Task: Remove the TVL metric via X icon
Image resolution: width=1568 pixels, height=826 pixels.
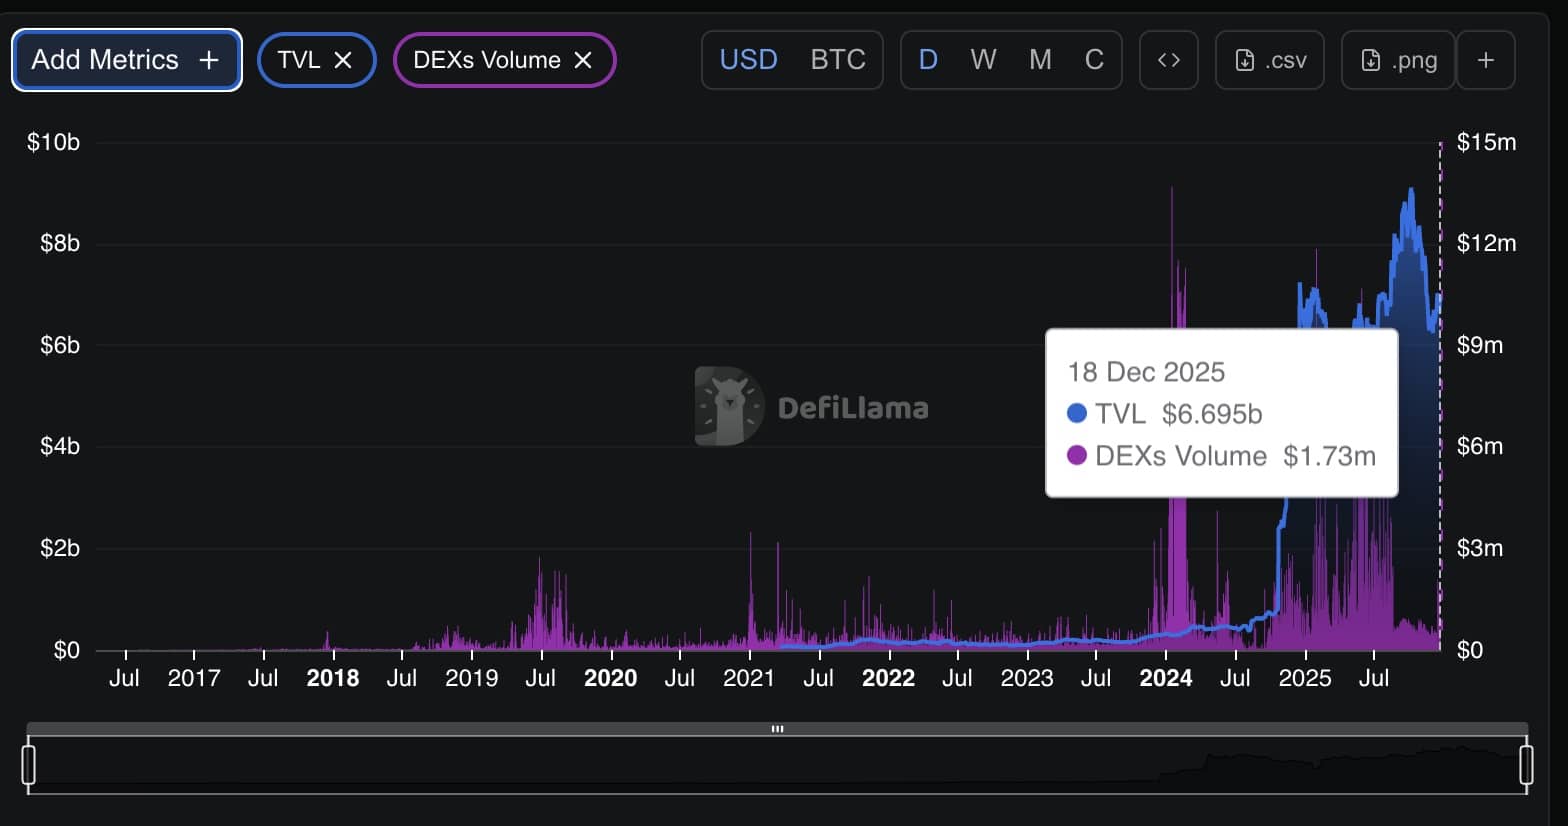Action: (343, 60)
